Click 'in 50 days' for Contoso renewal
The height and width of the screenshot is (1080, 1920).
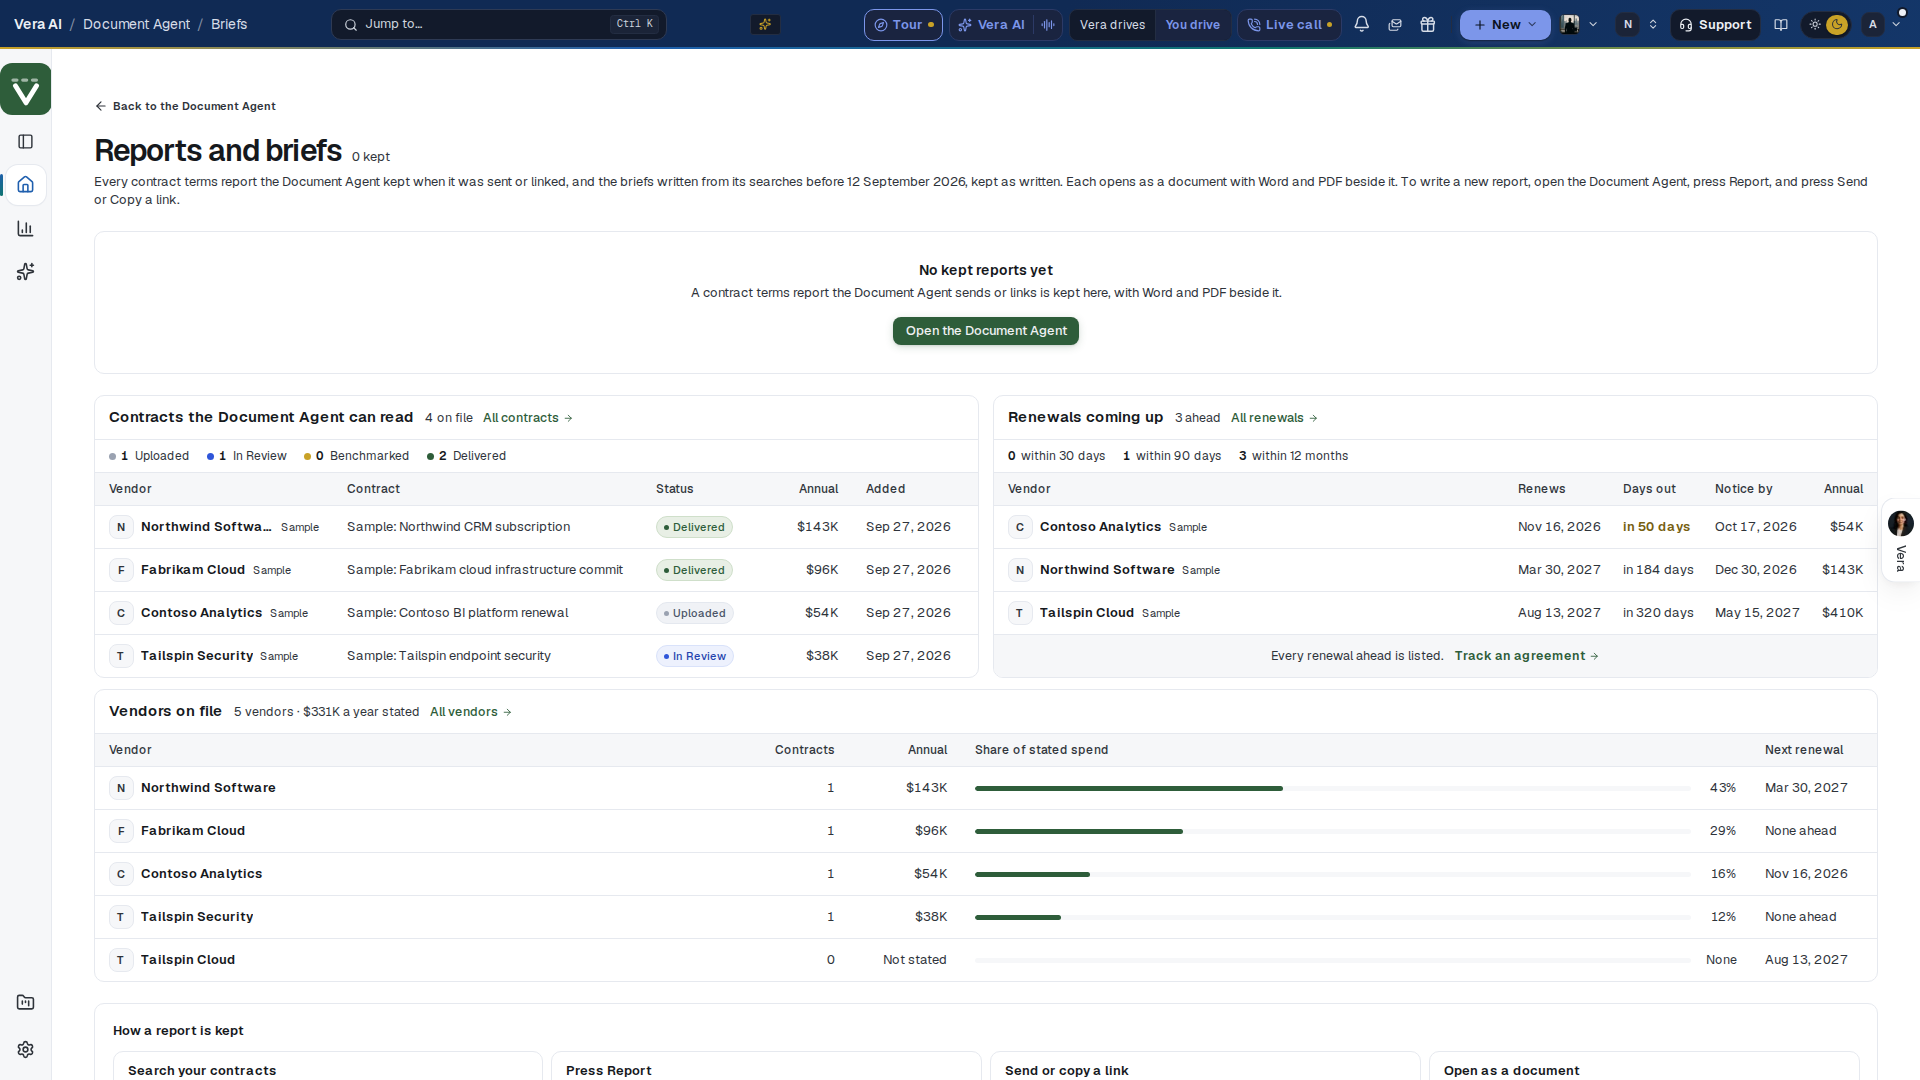[1656, 527]
